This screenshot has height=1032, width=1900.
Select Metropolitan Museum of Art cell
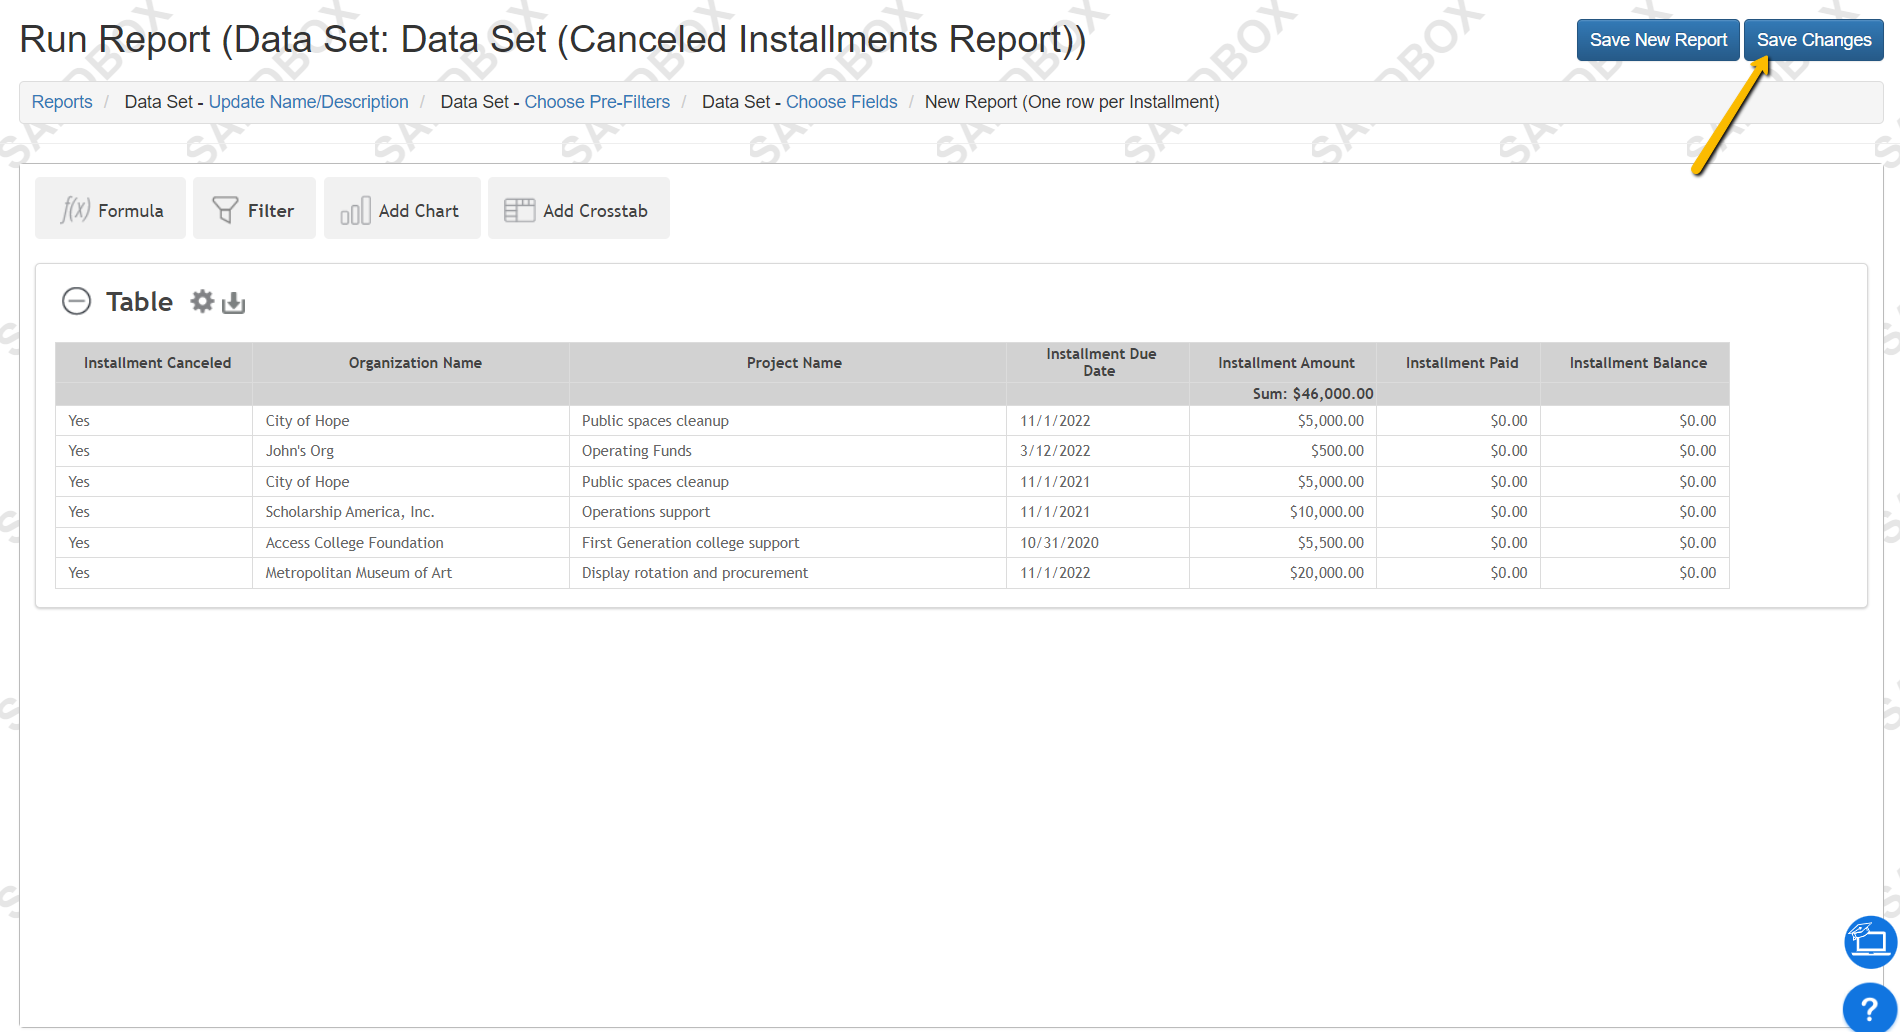point(411,573)
